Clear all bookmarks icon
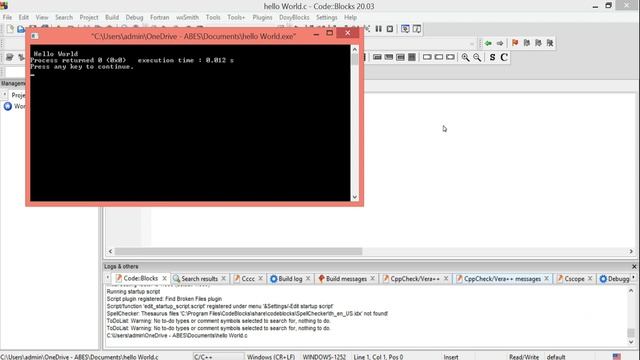Screen dimensions: 640x360 (x=550, y=43)
